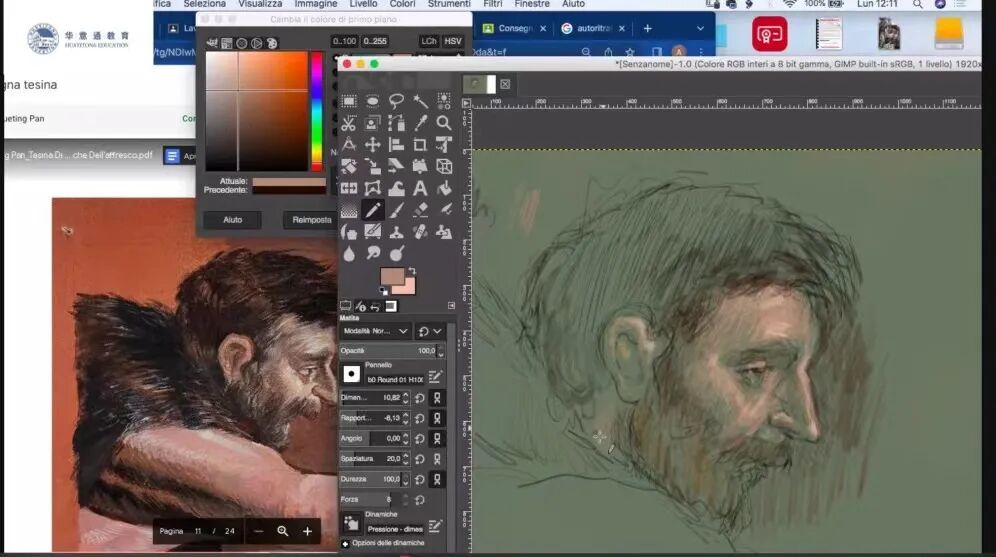Select the Color Picker eyedropper tool

(420, 123)
